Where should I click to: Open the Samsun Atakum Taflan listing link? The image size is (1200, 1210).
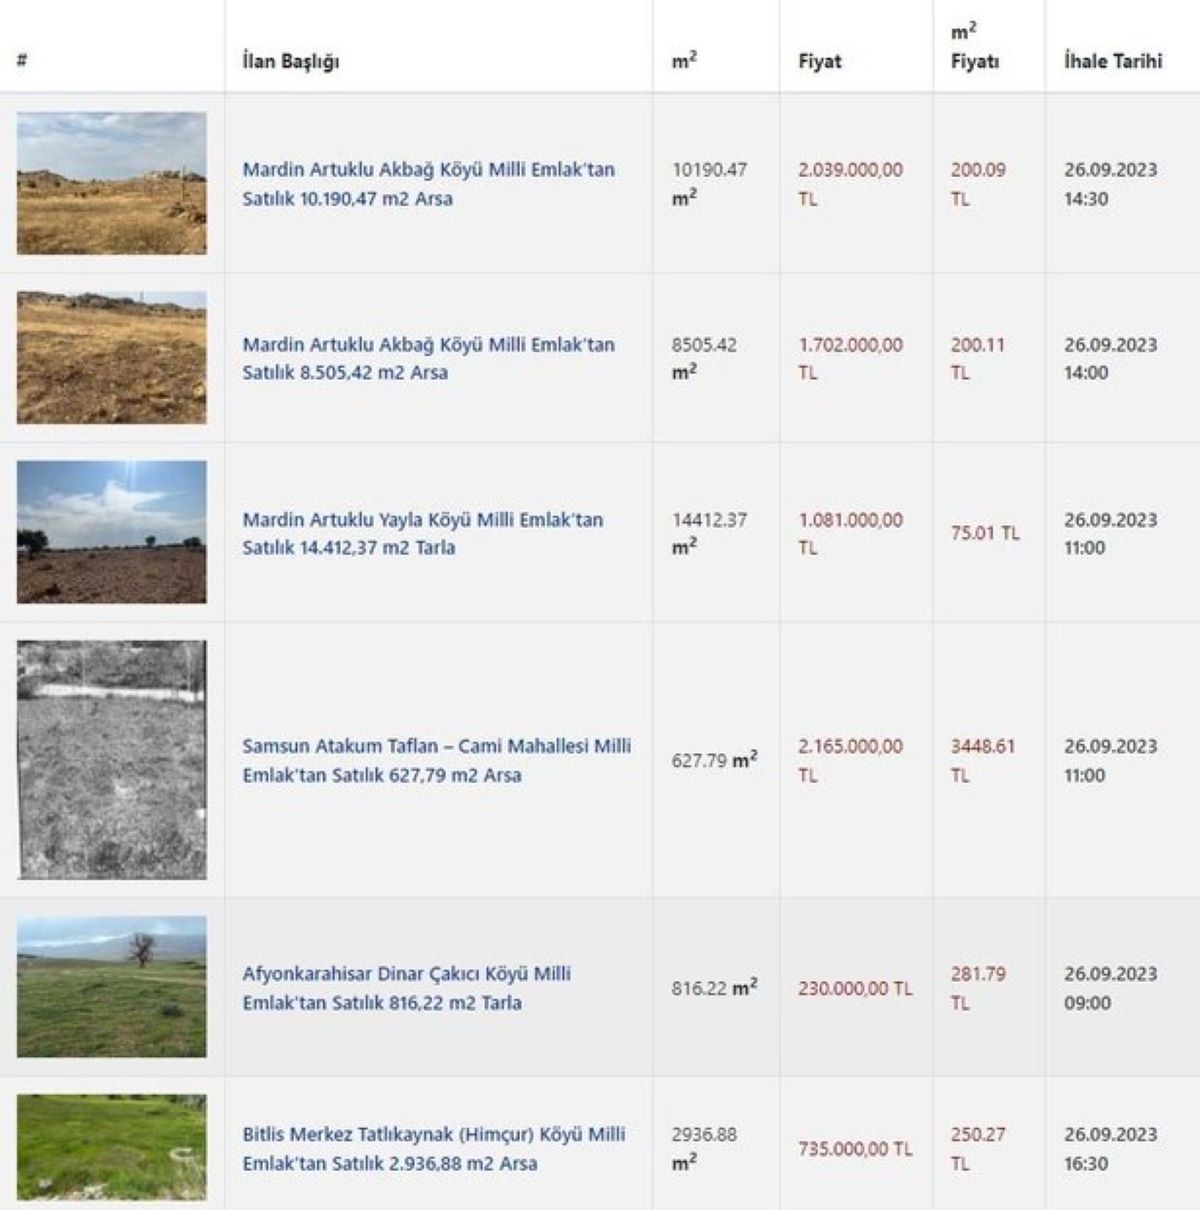click(436, 760)
